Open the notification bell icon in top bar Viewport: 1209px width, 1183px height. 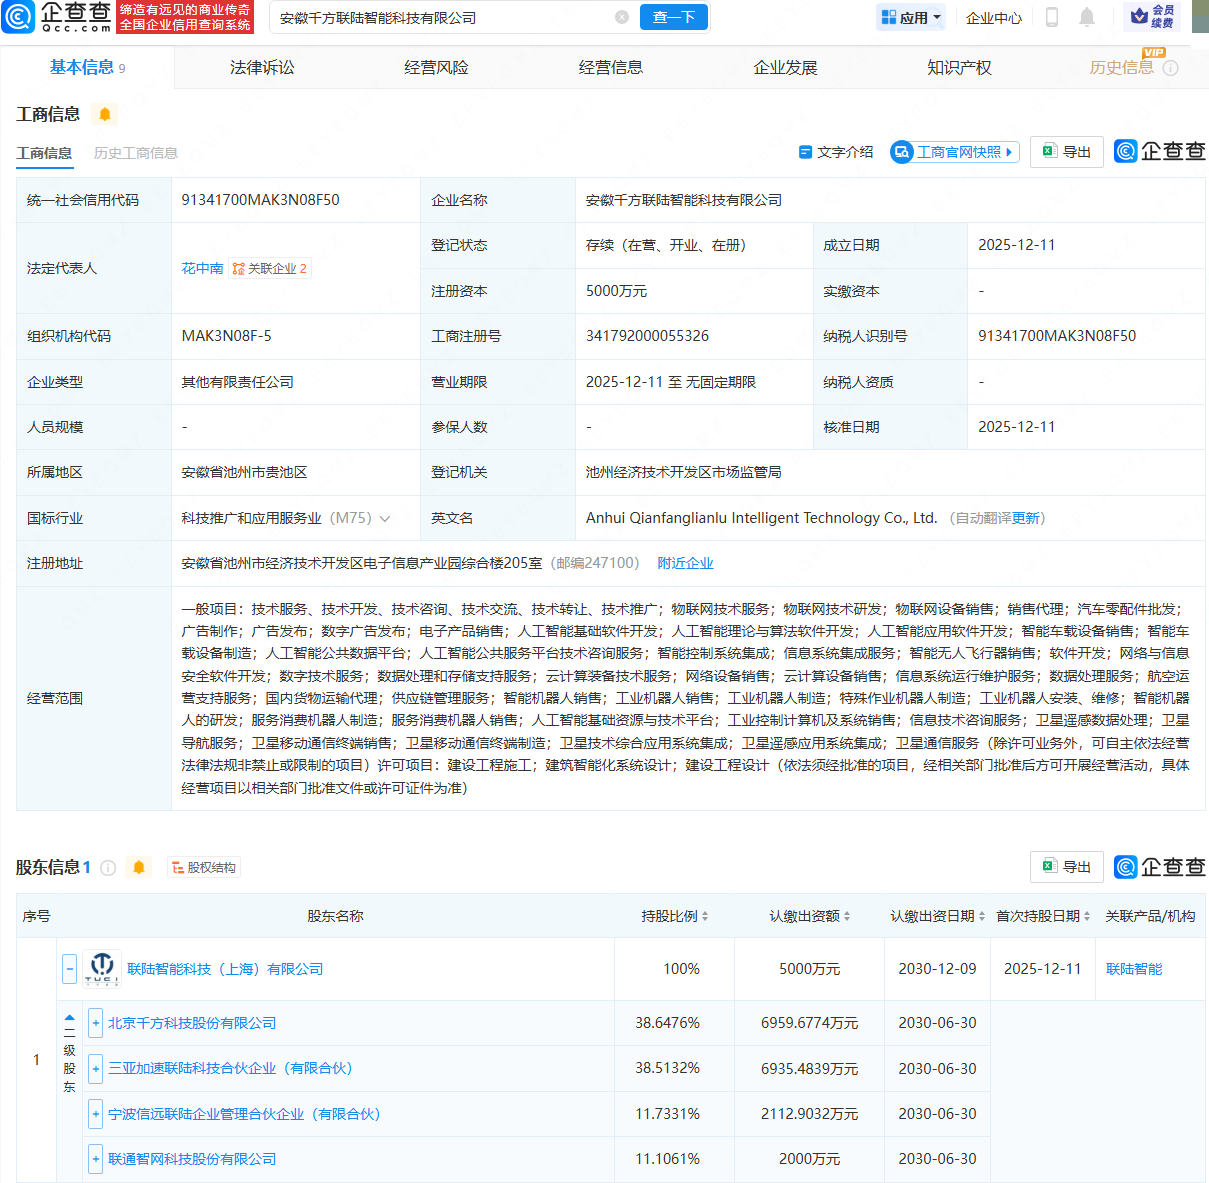[1086, 17]
